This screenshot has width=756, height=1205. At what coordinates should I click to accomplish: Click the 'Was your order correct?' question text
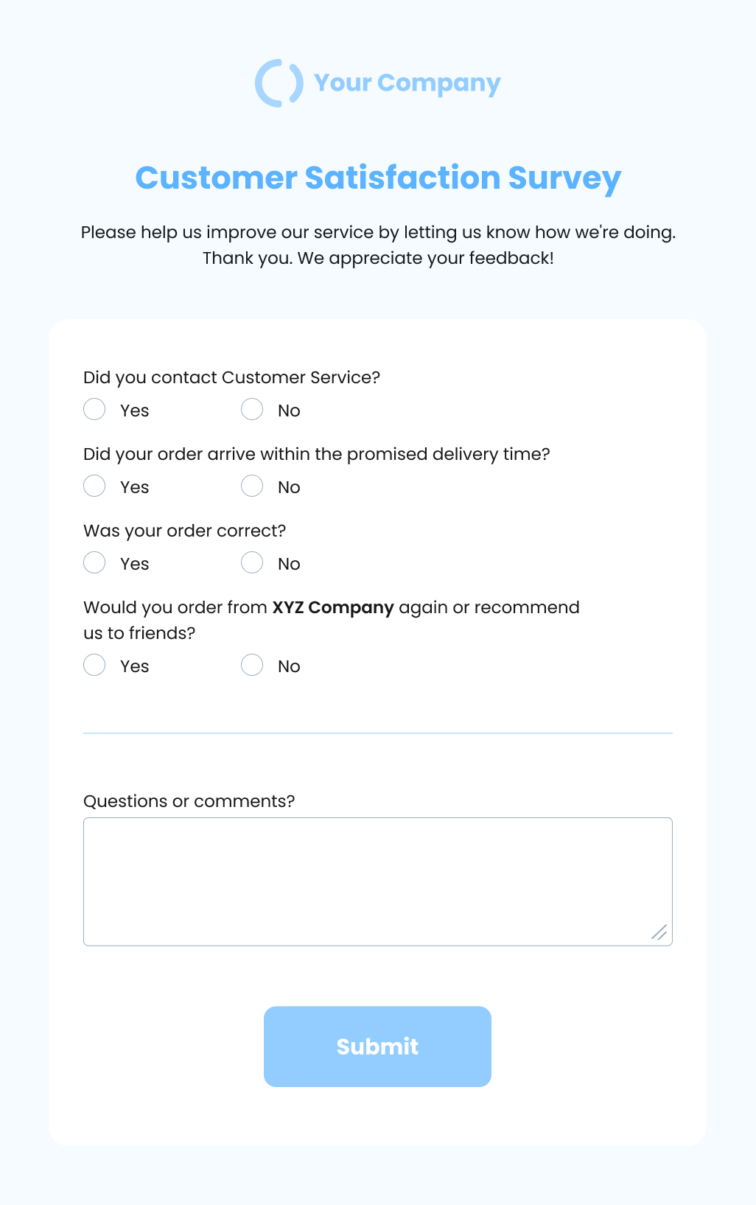tap(184, 531)
